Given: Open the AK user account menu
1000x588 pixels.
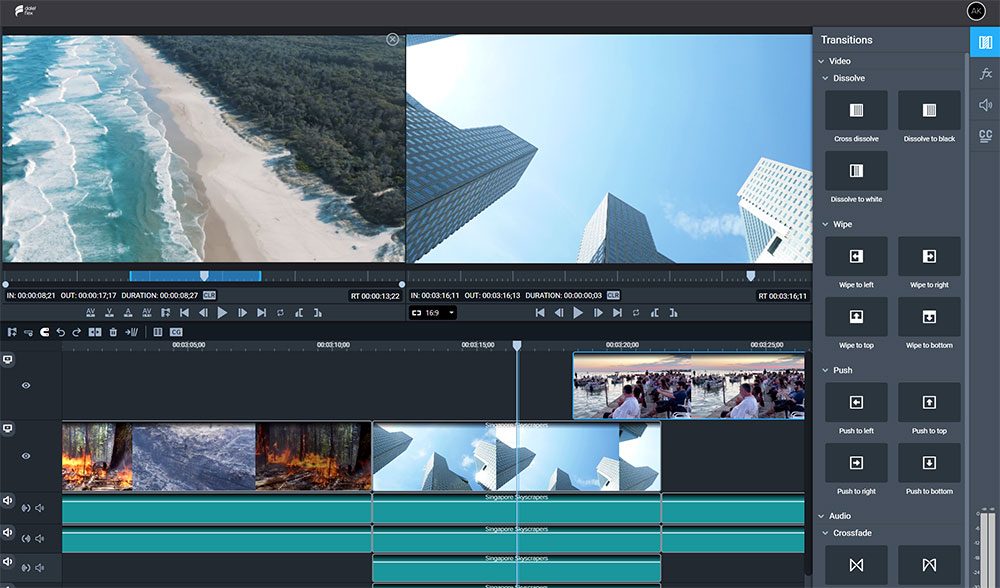Looking at the screenshot, I should 975,11.
